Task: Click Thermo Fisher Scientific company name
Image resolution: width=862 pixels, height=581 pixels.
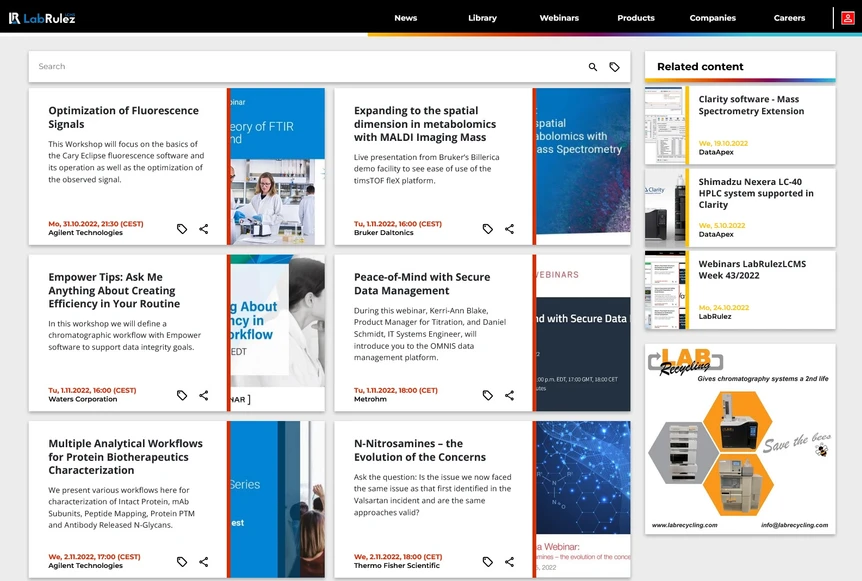Action: (x=396, y=566)
